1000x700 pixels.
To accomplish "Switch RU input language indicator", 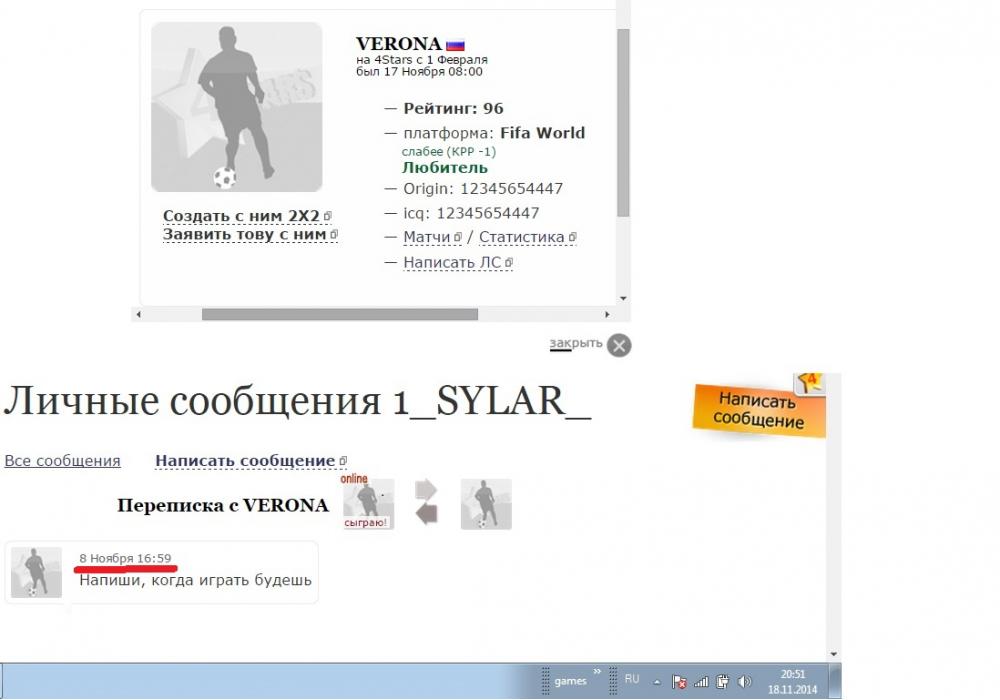I will coord(632,679).
